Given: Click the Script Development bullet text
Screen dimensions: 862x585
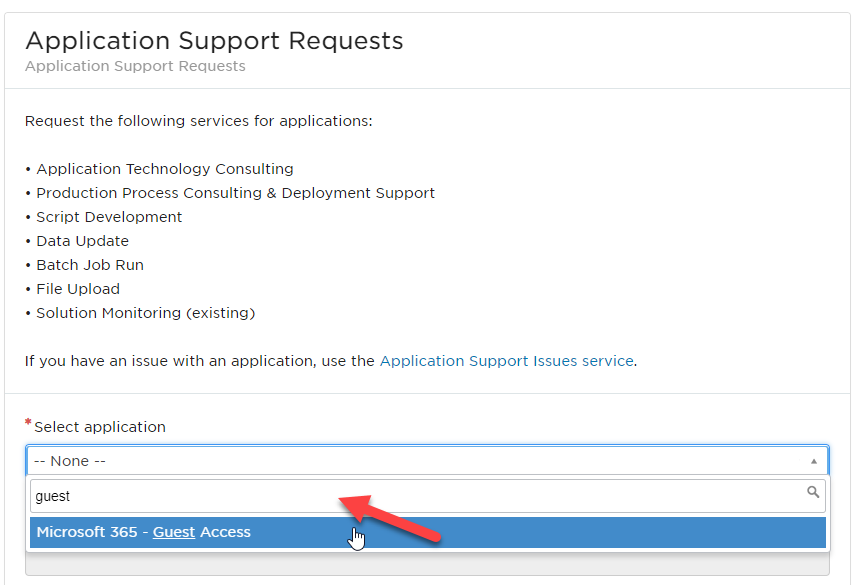Looking at the screenshot, I should [x=109, y=217].
